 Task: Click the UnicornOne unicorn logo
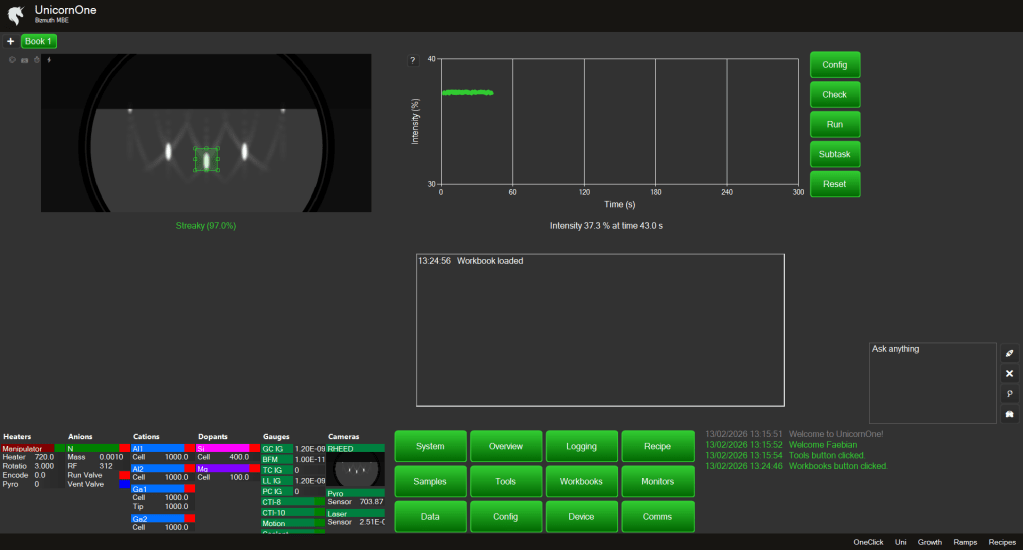tap(16, 13)
